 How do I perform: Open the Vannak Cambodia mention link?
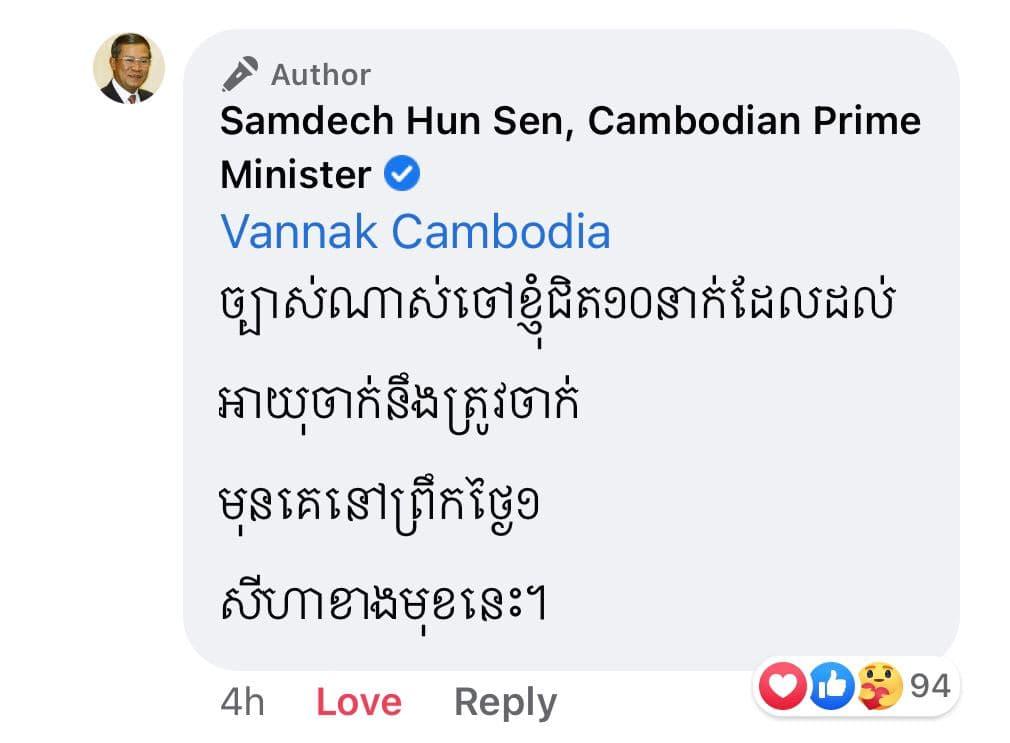click(415, 231)
